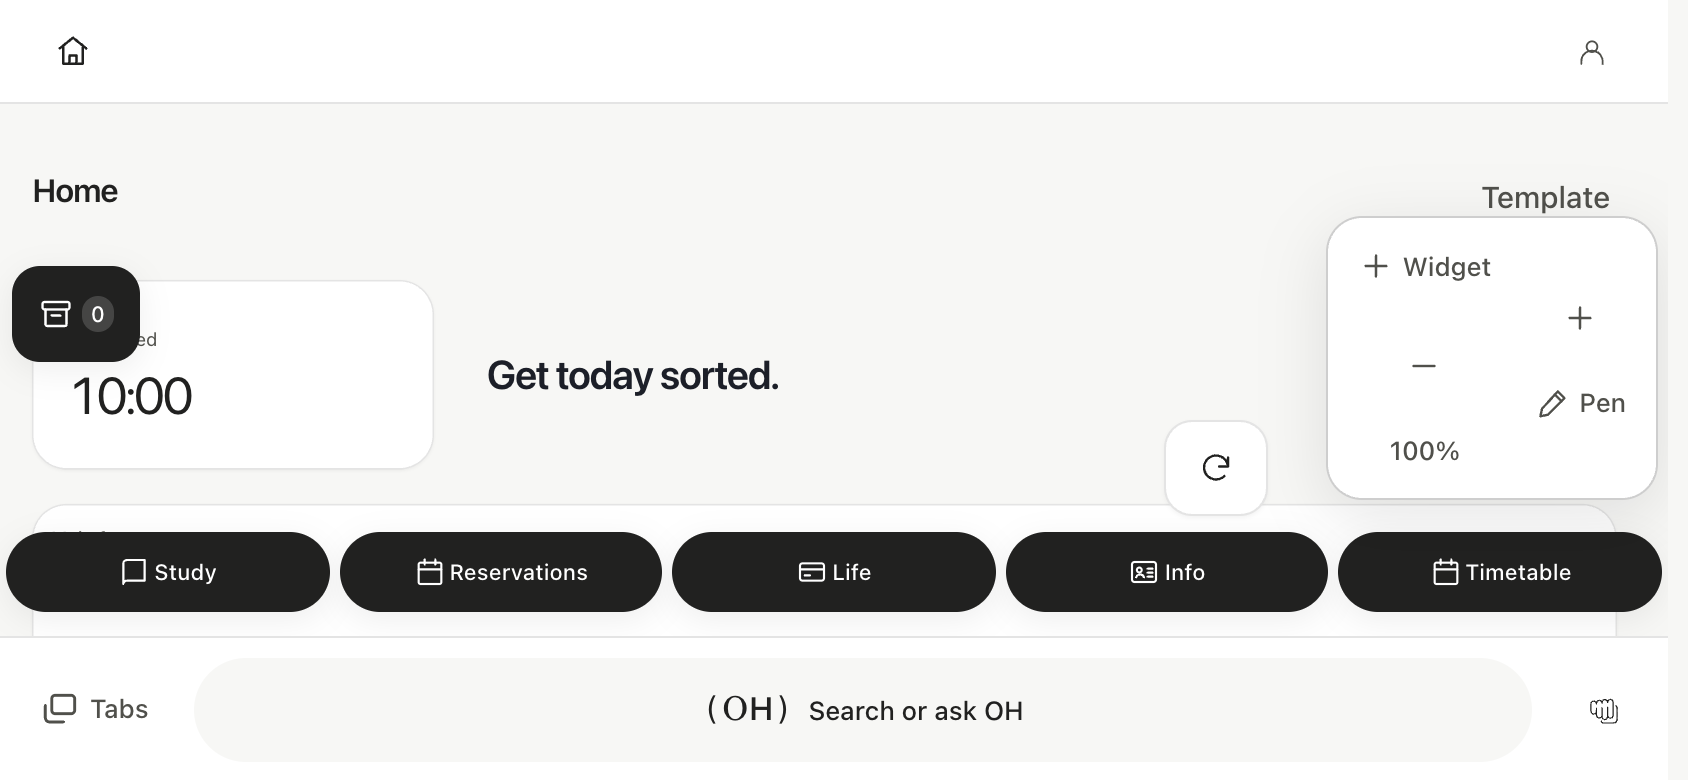Click the refresh arrow button
Viewport: 1688px width, 780px height.
[1216, 468]
